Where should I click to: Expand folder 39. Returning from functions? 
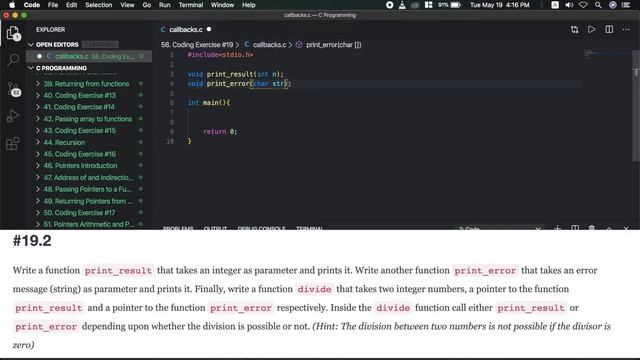click(38, 84)
